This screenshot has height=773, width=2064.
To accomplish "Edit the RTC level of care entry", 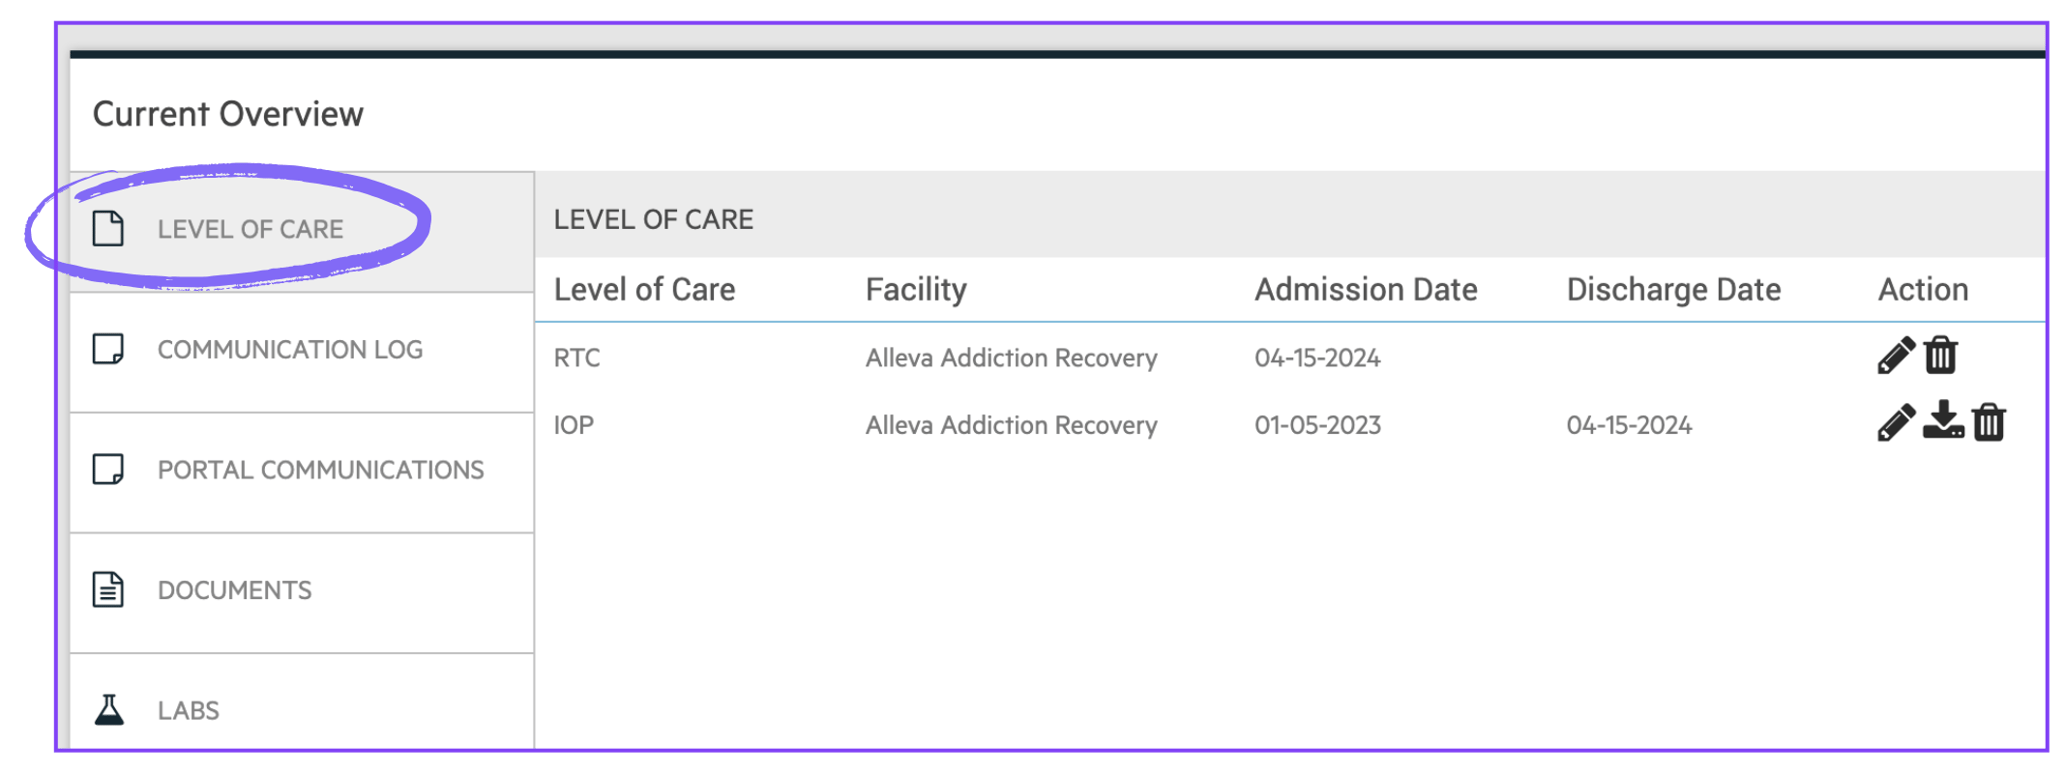I will pos(1896,356).
